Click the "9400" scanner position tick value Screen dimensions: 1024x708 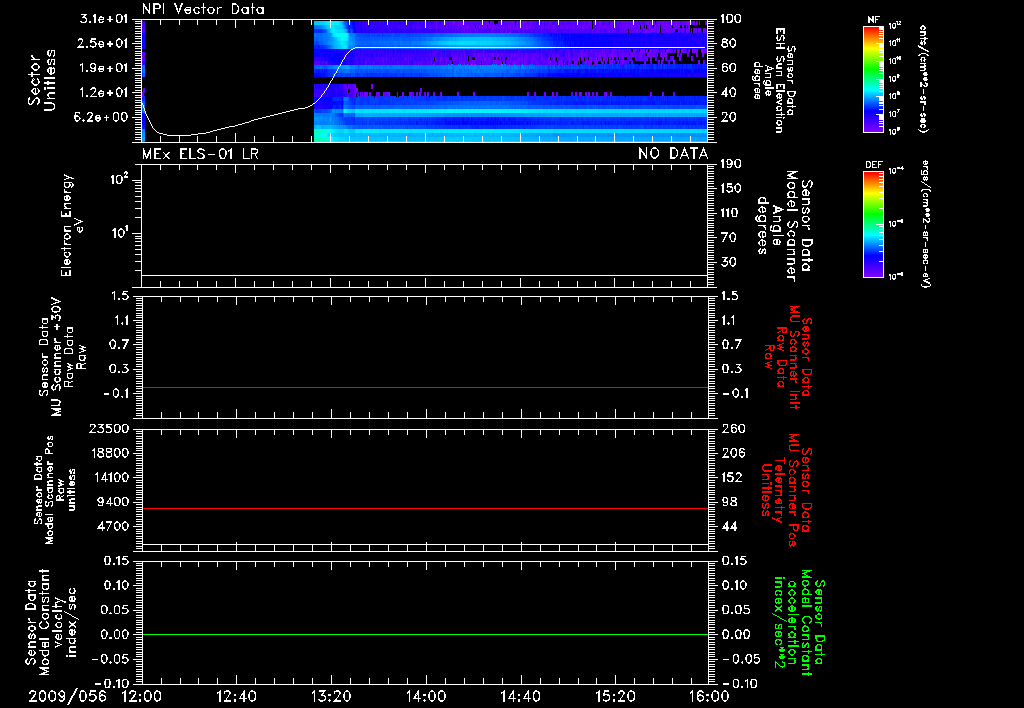[112, 502]
